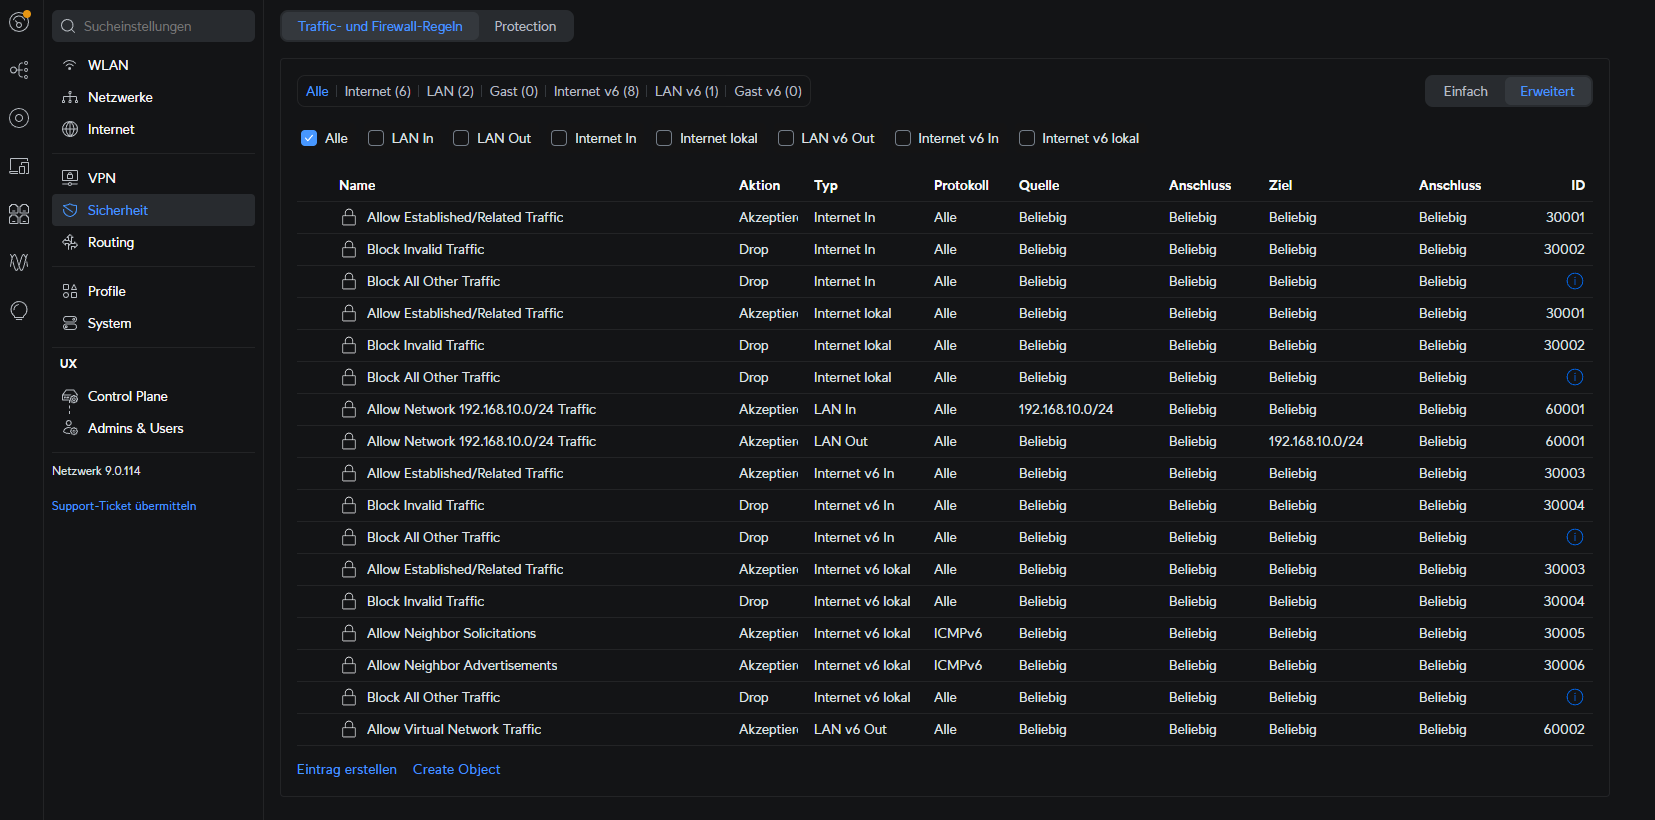Switch to Traffic- und Firewall-Regeln tab

pos(380,26)
